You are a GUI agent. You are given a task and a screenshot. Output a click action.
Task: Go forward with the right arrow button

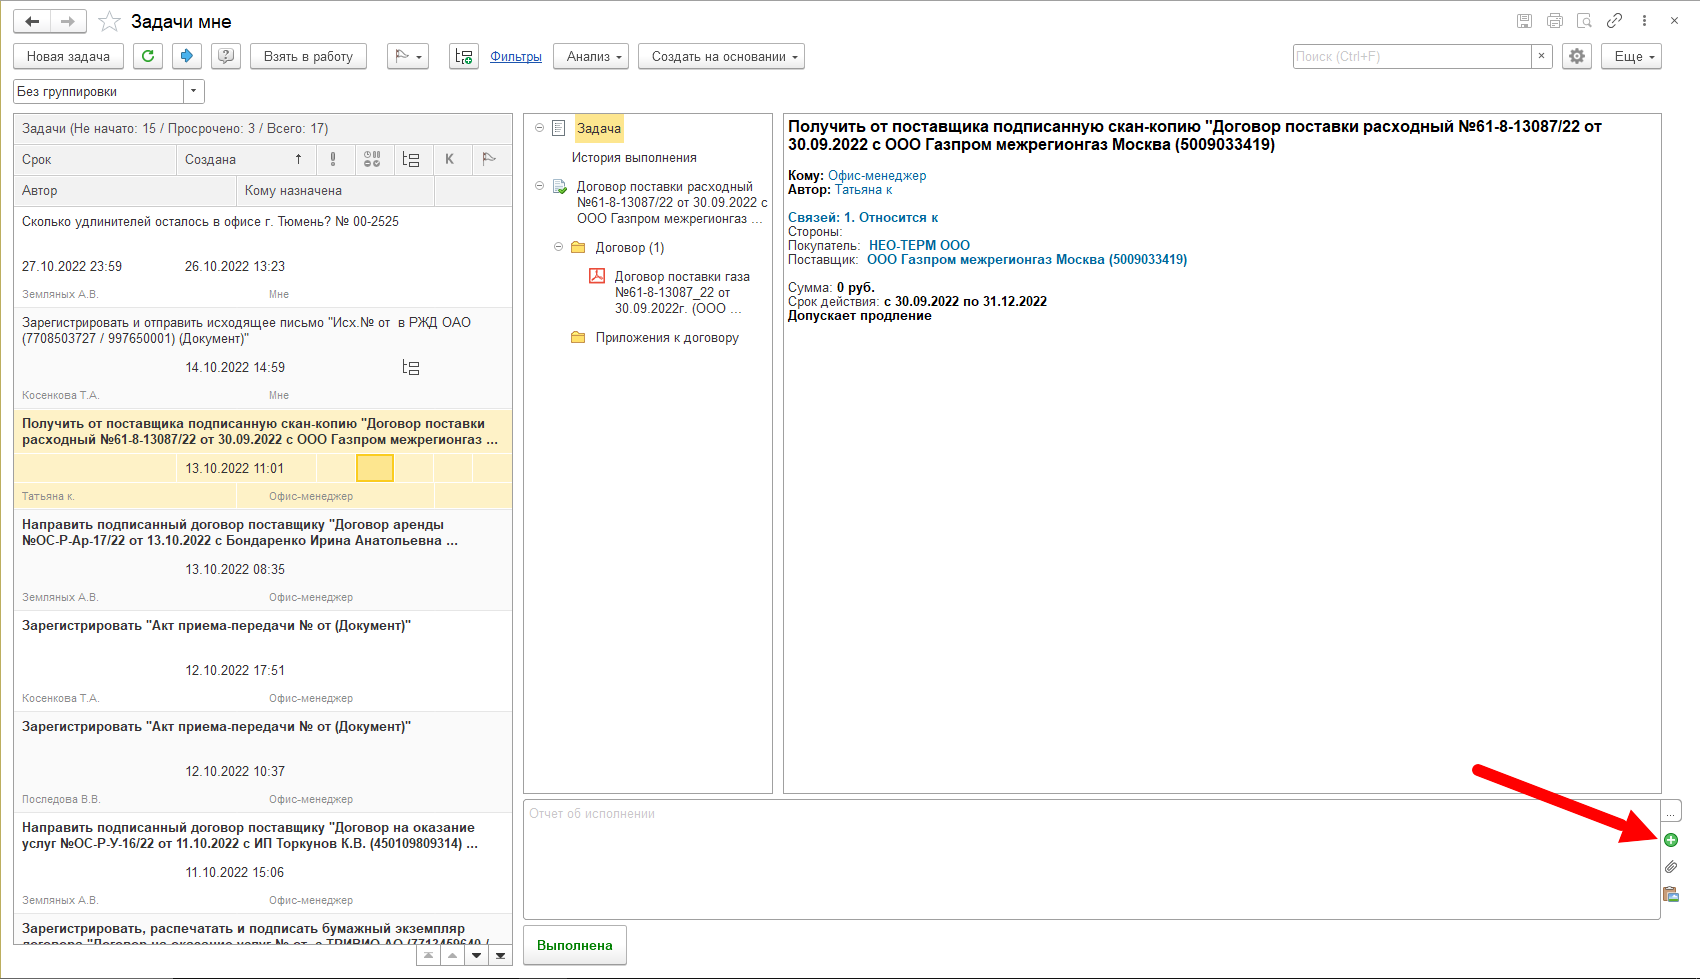68,21
